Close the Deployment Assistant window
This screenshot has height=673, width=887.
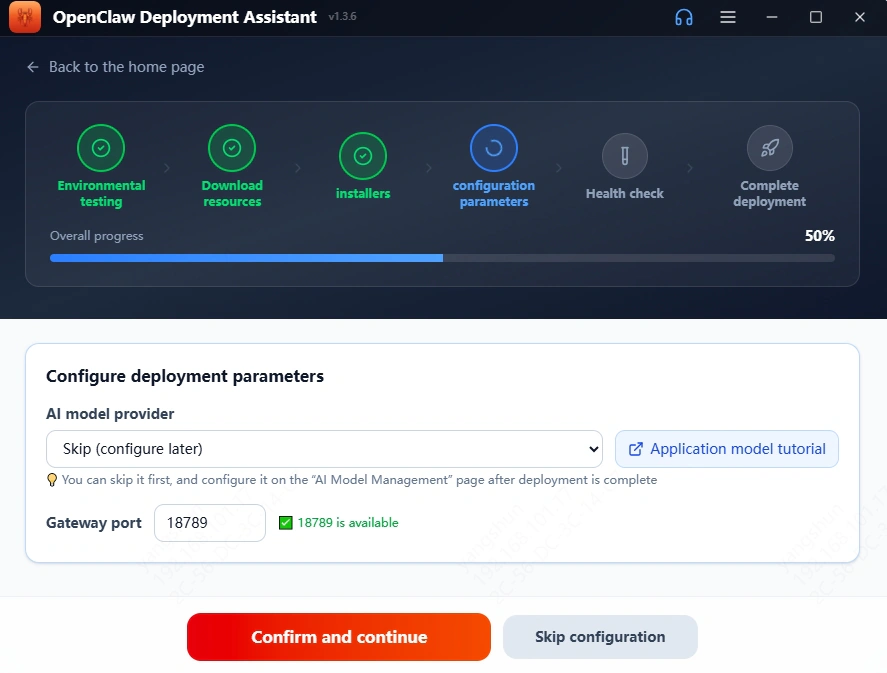pyautogui.click(x=860, y=17)
